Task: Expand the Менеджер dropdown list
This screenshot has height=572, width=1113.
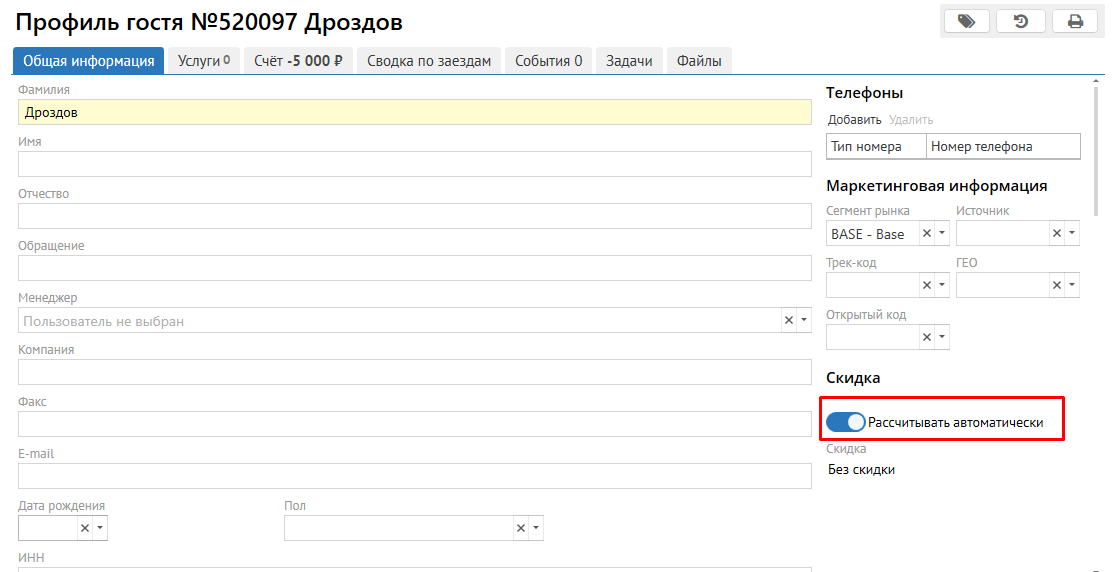Action: 803,321
